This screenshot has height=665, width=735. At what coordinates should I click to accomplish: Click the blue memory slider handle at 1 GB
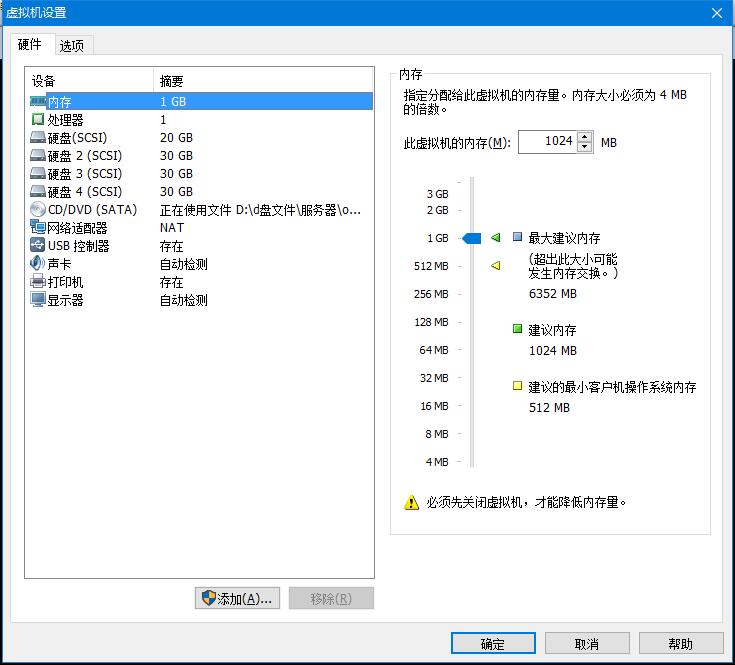[x=472, y=238]
